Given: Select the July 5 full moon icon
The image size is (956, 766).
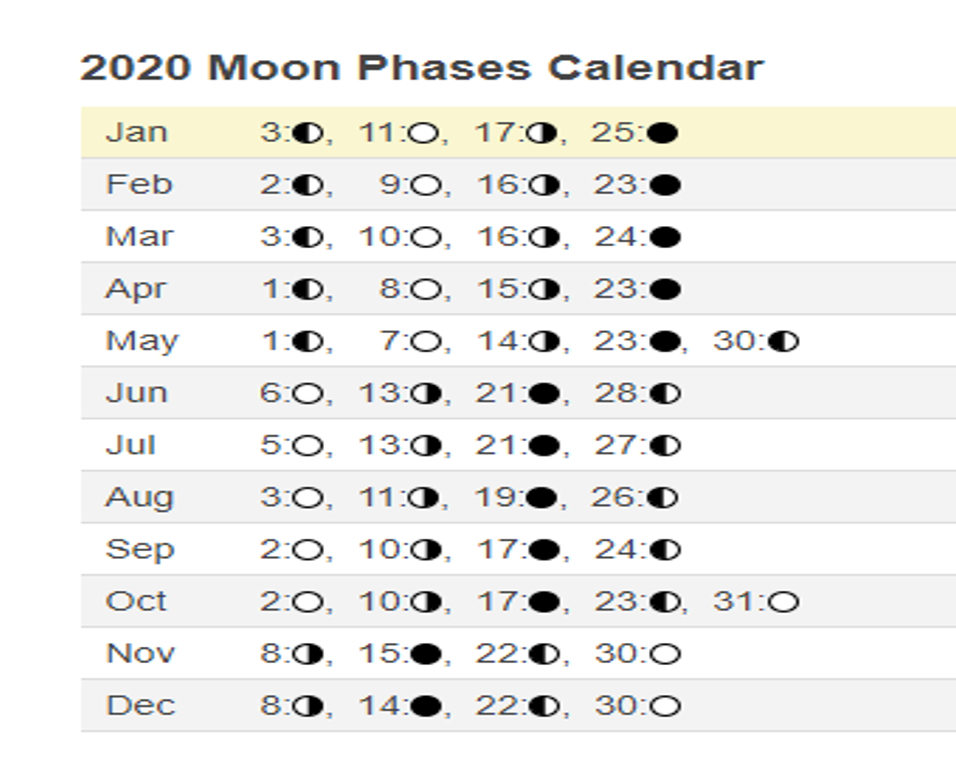Looking at the screenshot, I should pyautogui.click(x=308, y=445).
